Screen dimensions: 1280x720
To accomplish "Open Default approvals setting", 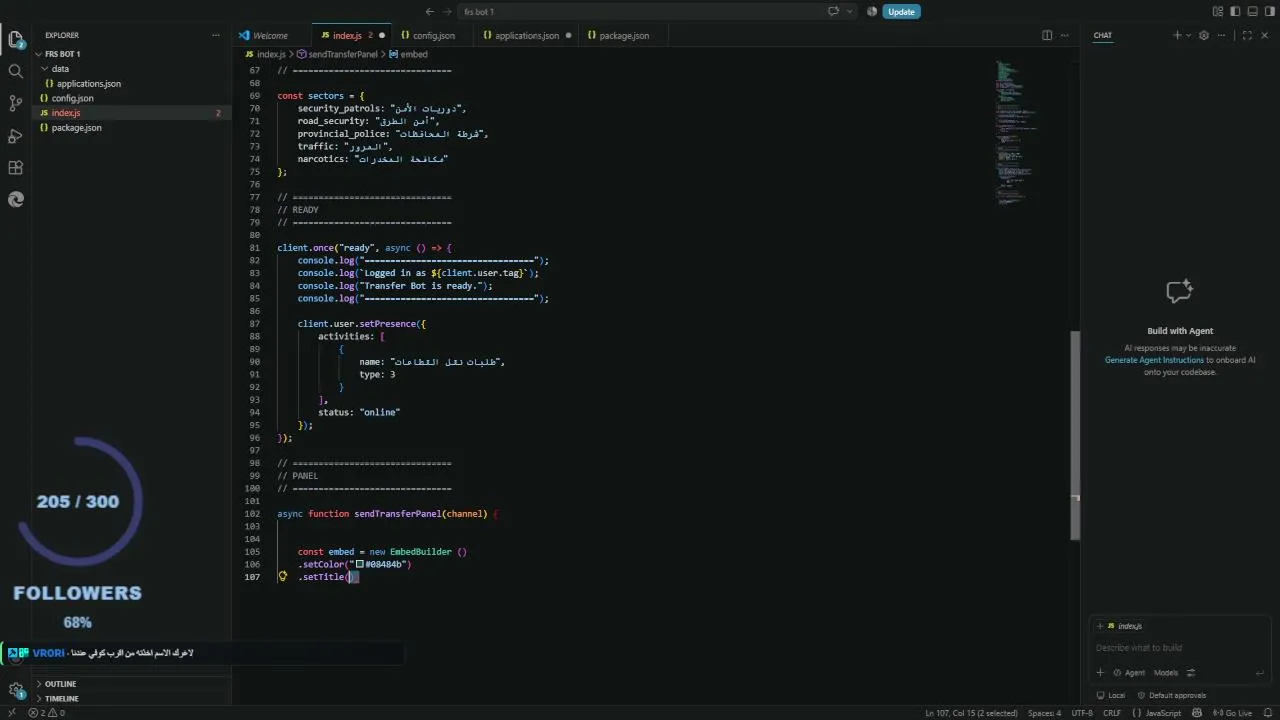I will pyautogui.click(x=1171, y=695).
